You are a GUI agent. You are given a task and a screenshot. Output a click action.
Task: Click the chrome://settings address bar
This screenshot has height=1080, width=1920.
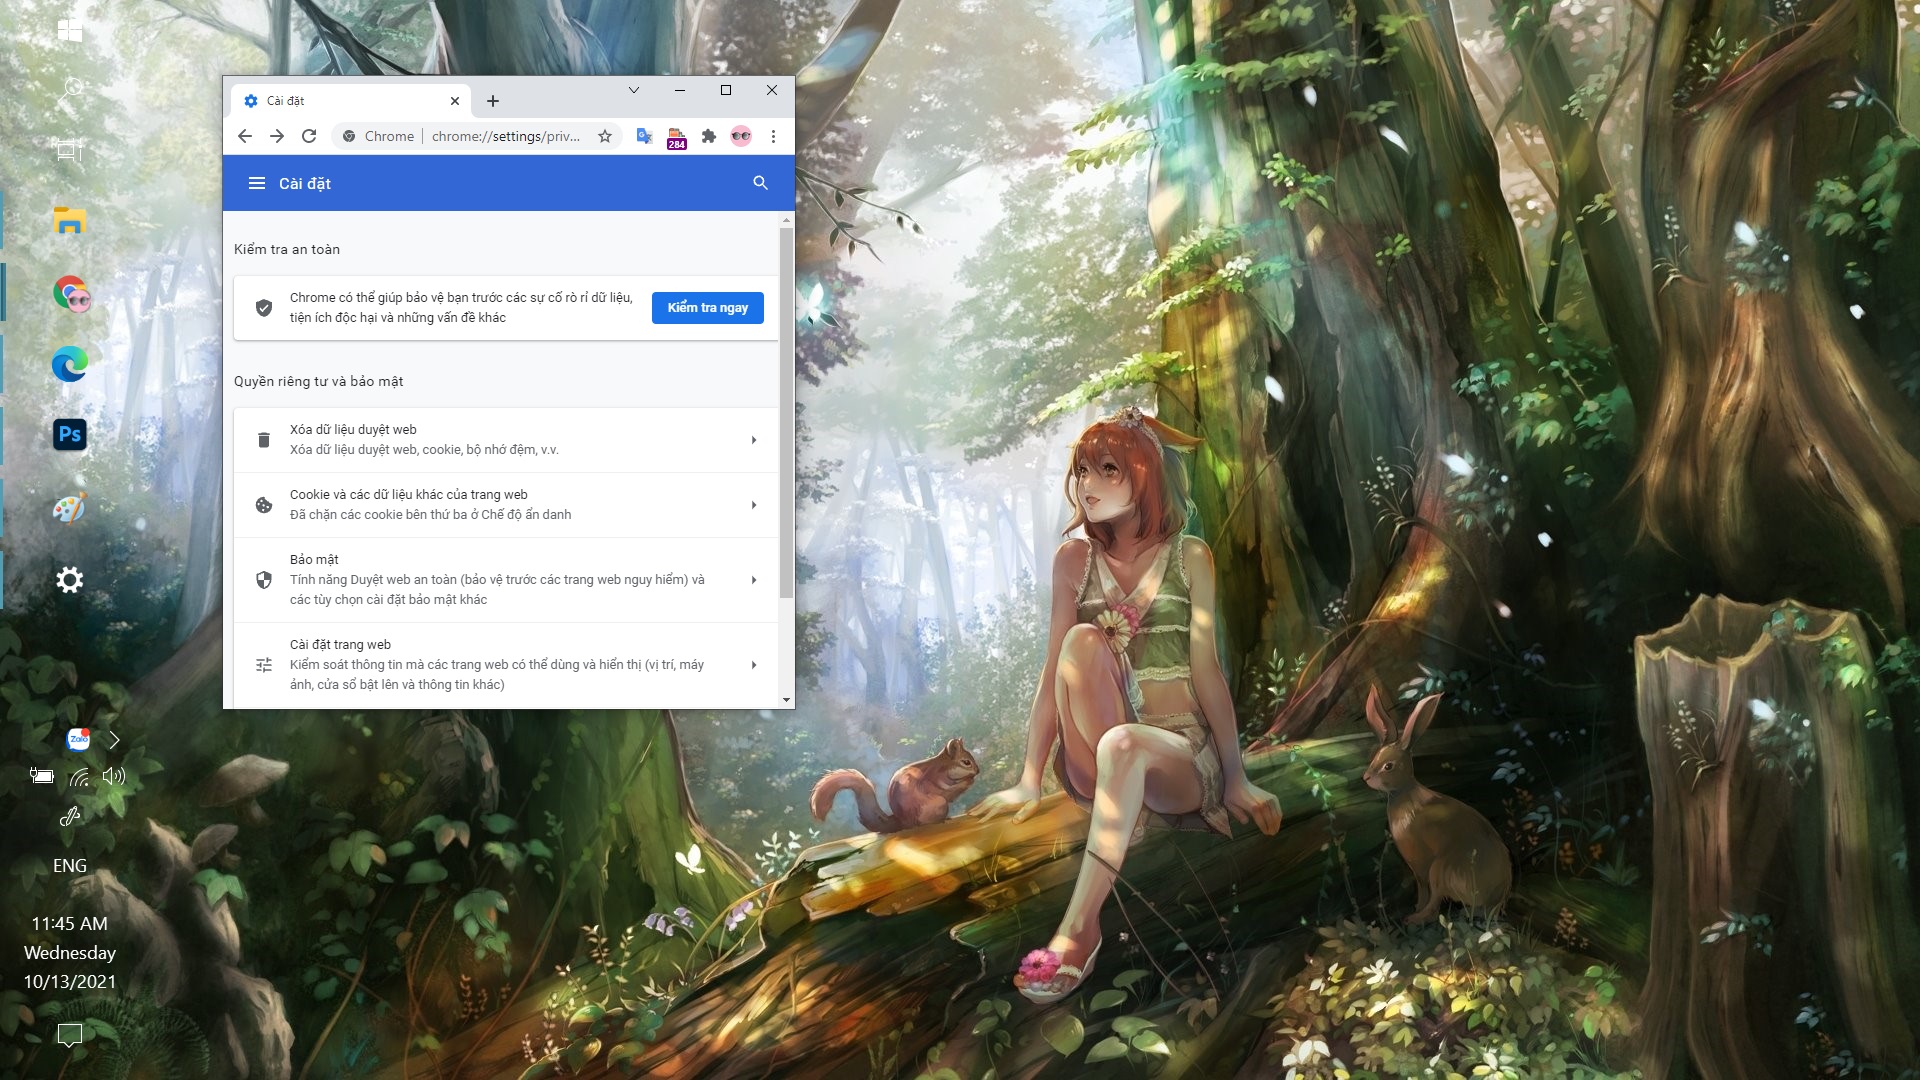point(505,136)
